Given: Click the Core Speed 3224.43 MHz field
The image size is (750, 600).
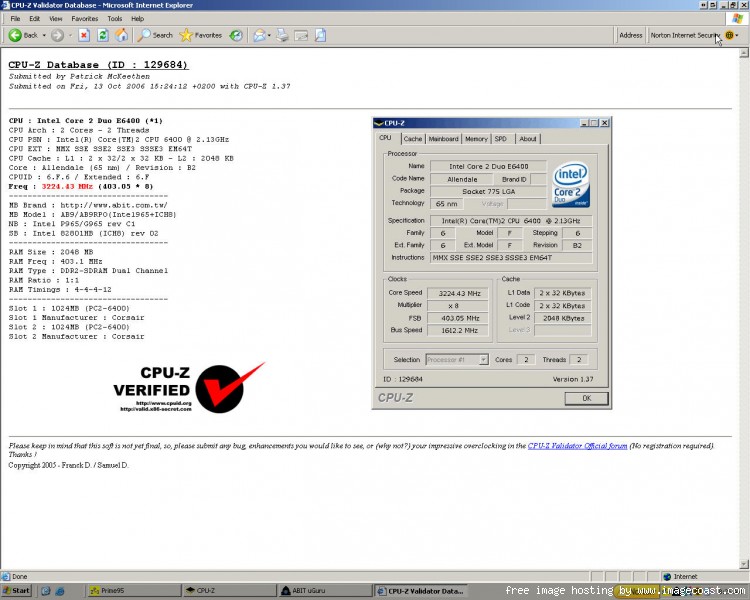Looking at the screenshot, I should tap(458, 293).
